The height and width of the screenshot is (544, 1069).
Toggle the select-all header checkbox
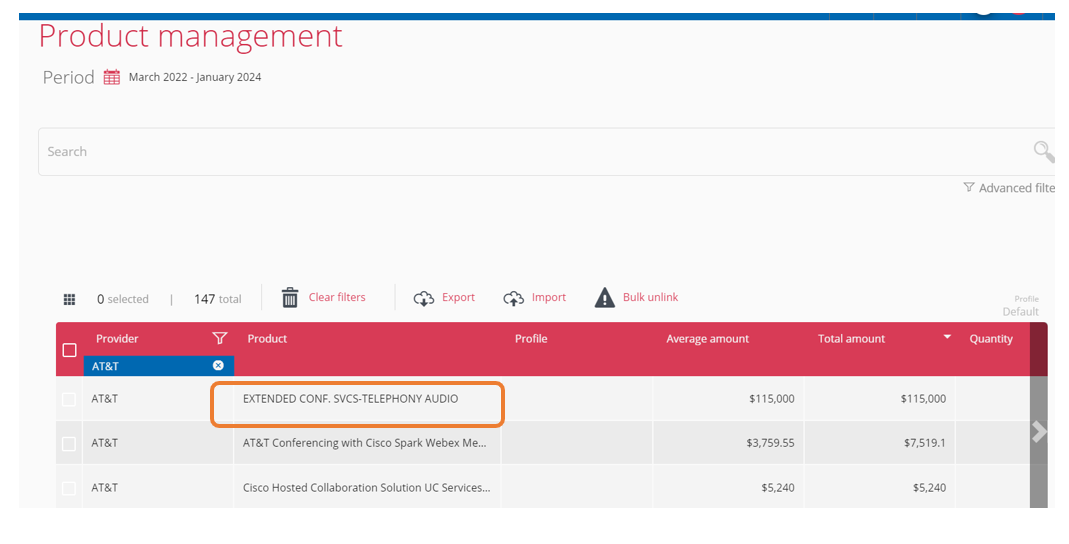(70, 350)
